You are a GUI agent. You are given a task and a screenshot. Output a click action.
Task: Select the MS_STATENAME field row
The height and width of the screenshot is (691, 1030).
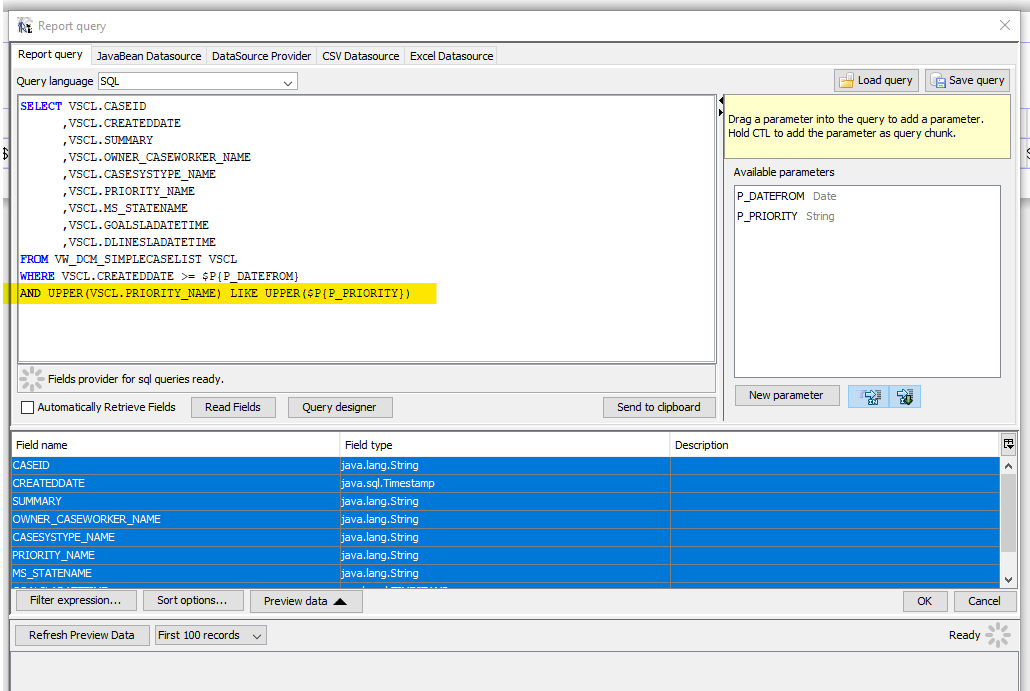(x=505, y=573)
